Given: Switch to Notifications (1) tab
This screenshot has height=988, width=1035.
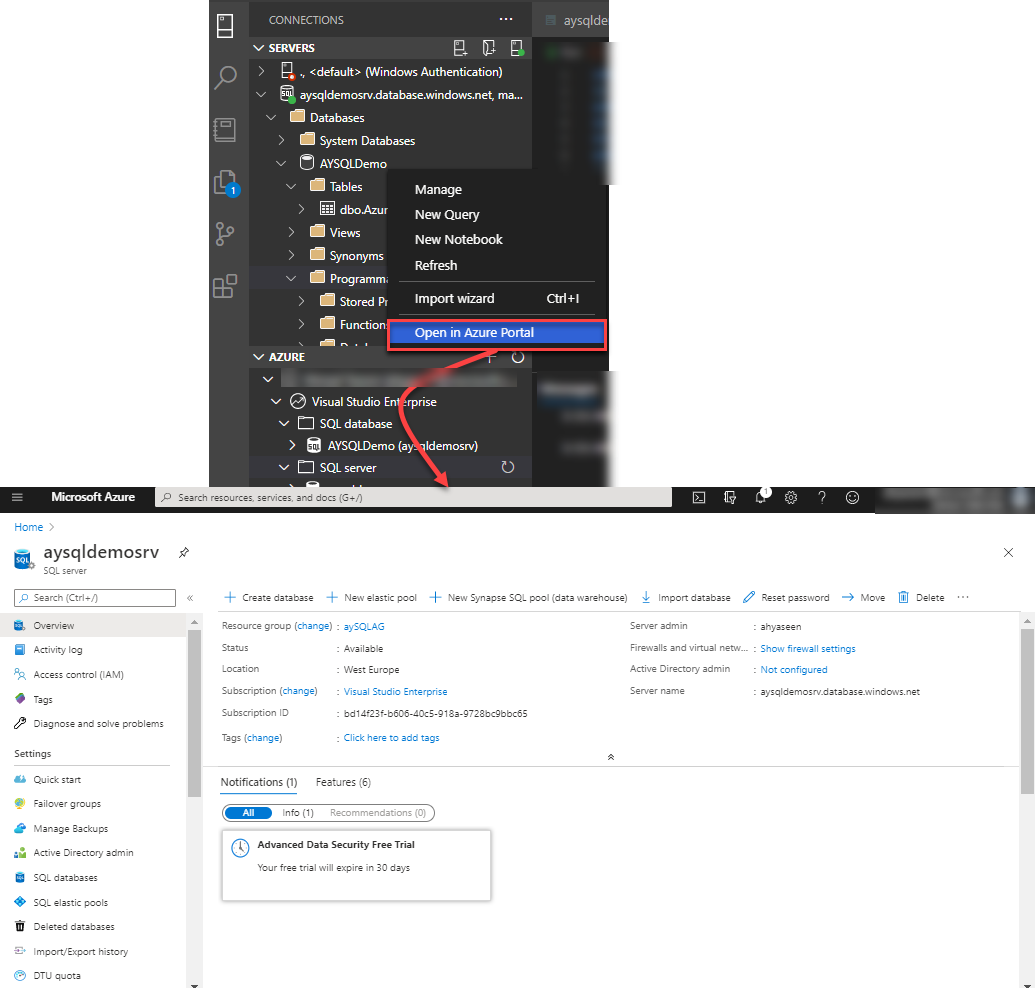Looking at the screenshot, I should 259,782.
